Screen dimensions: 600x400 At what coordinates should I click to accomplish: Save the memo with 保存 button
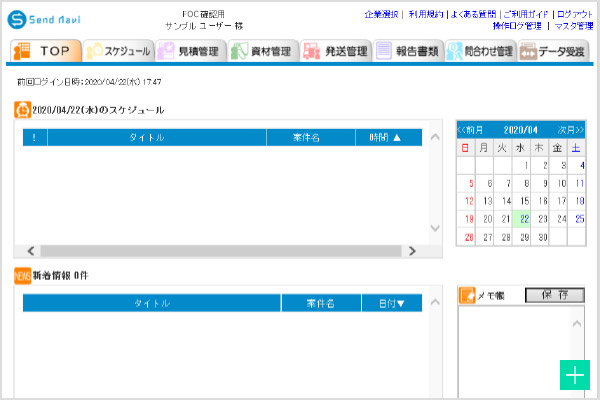(555, 295)
